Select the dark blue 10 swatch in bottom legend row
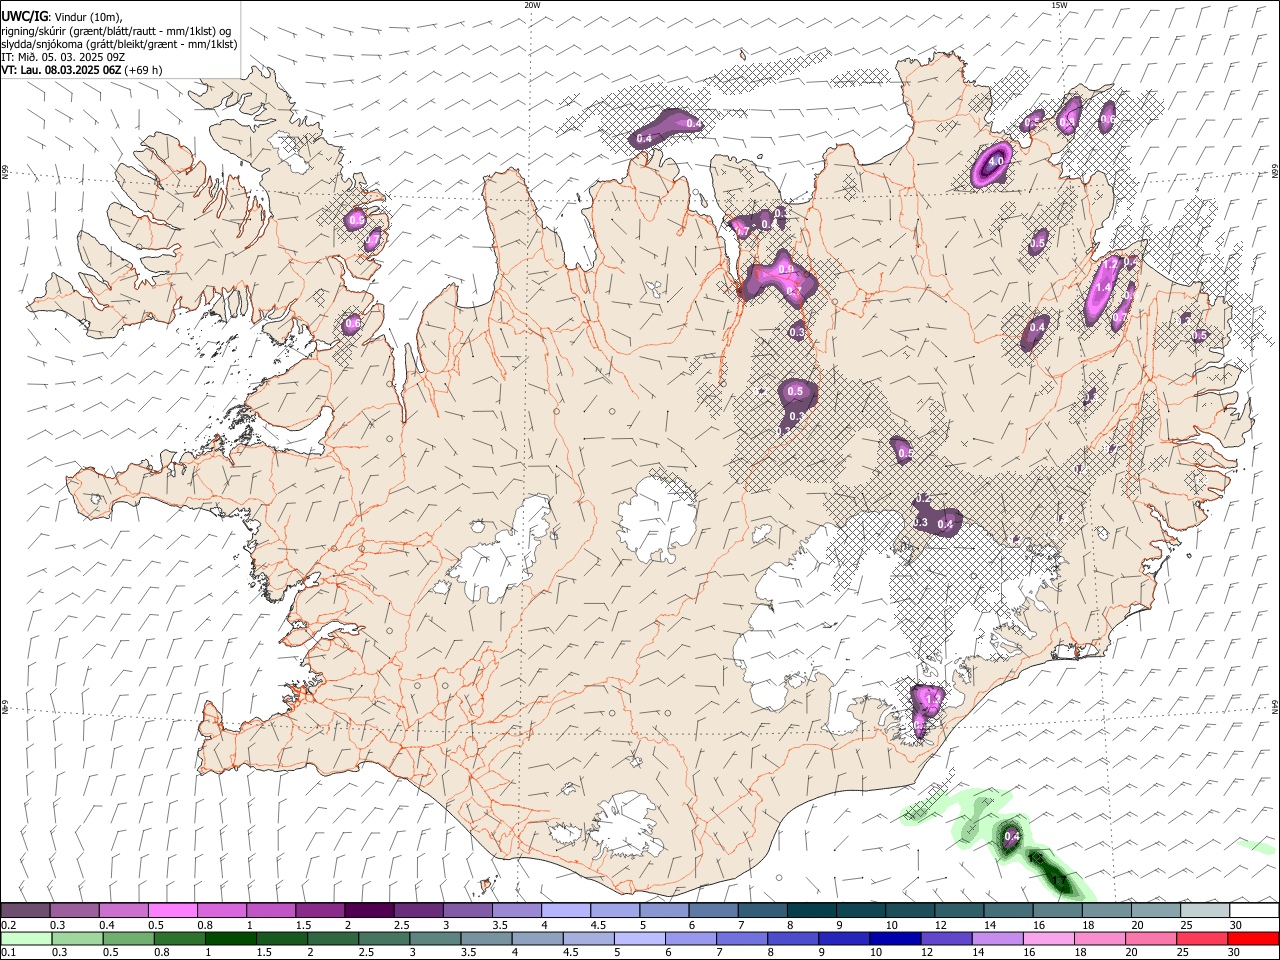 pyautogui.click(x=894, y=939)
